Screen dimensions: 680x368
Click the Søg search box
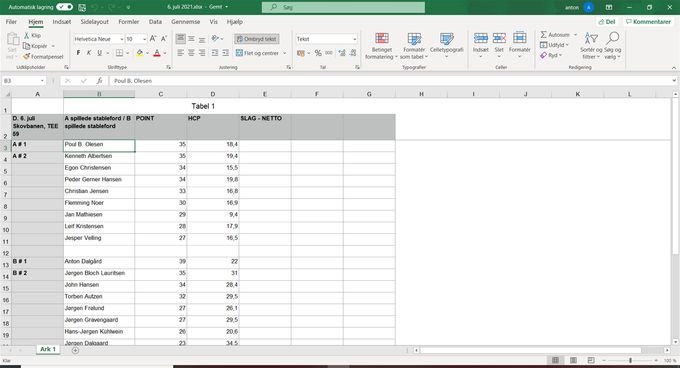343,7
